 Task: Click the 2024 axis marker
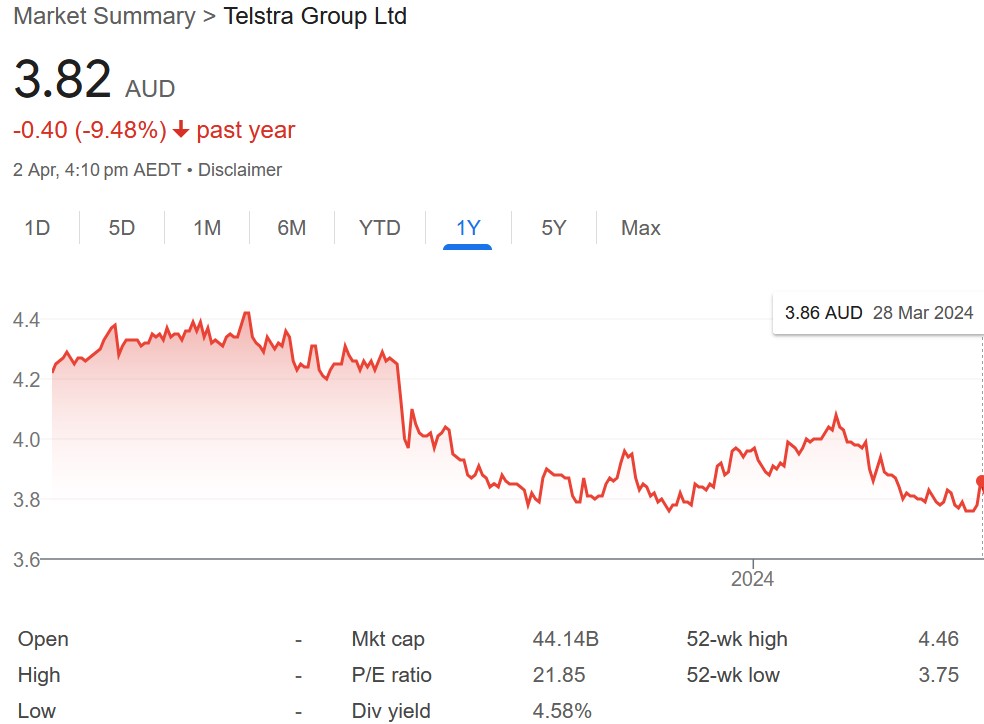(x=752, y=579)
